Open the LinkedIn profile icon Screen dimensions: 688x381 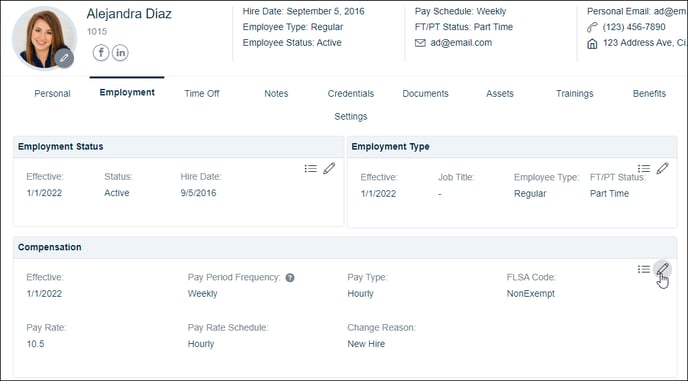[x=120, y=53]
